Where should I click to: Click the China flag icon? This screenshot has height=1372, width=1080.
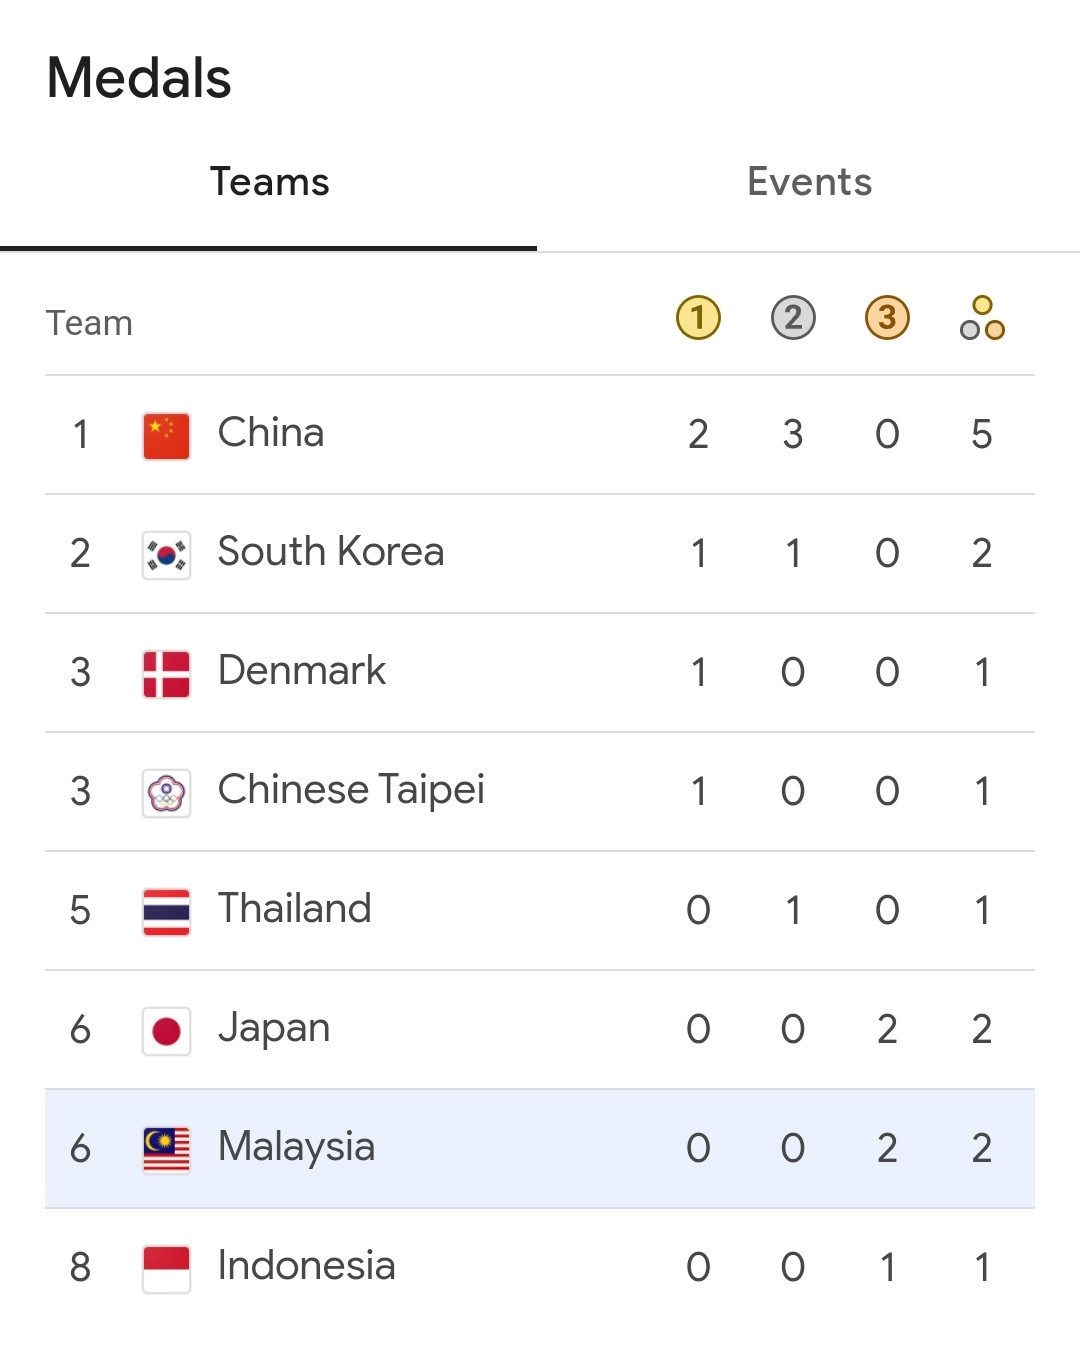[166, 435]
